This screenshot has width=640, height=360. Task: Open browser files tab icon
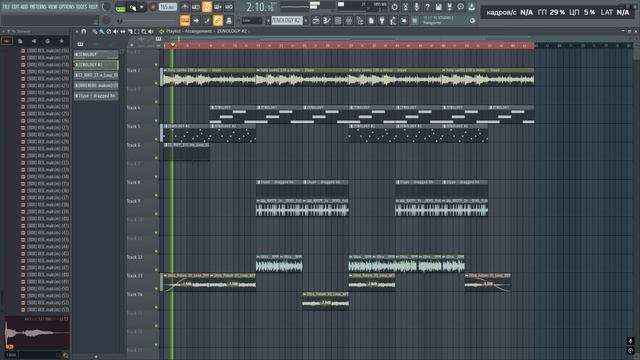point(20,41)
